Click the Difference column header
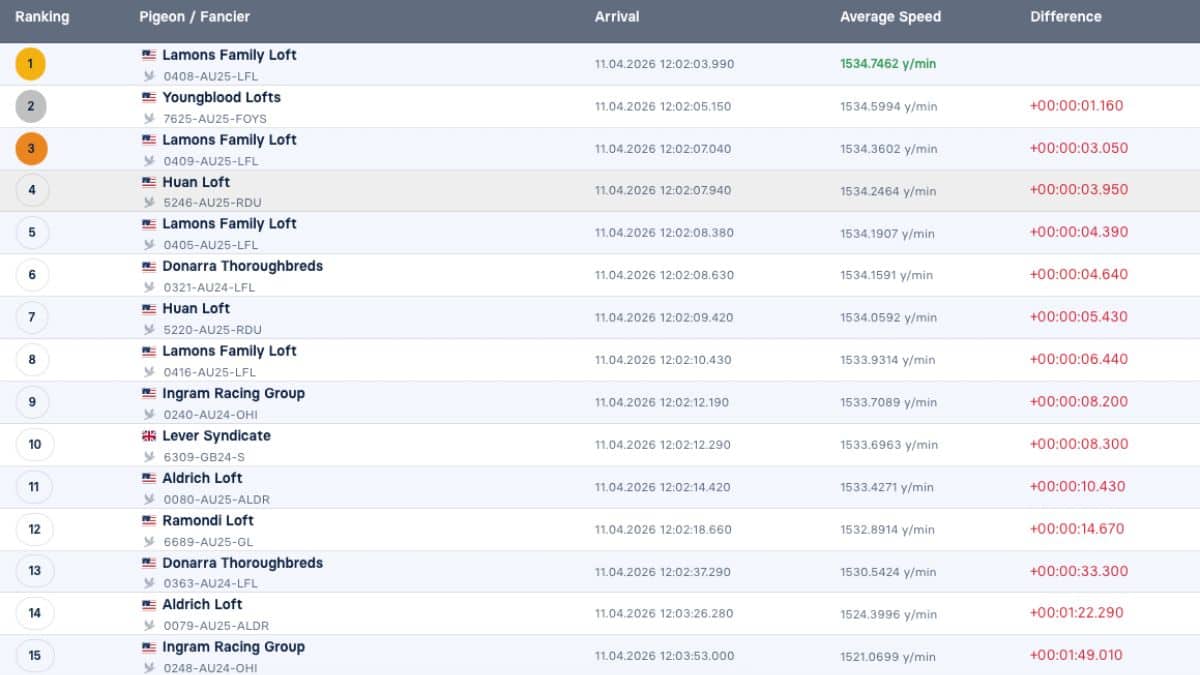The image size is (1200, 675). pos(1066,17)
